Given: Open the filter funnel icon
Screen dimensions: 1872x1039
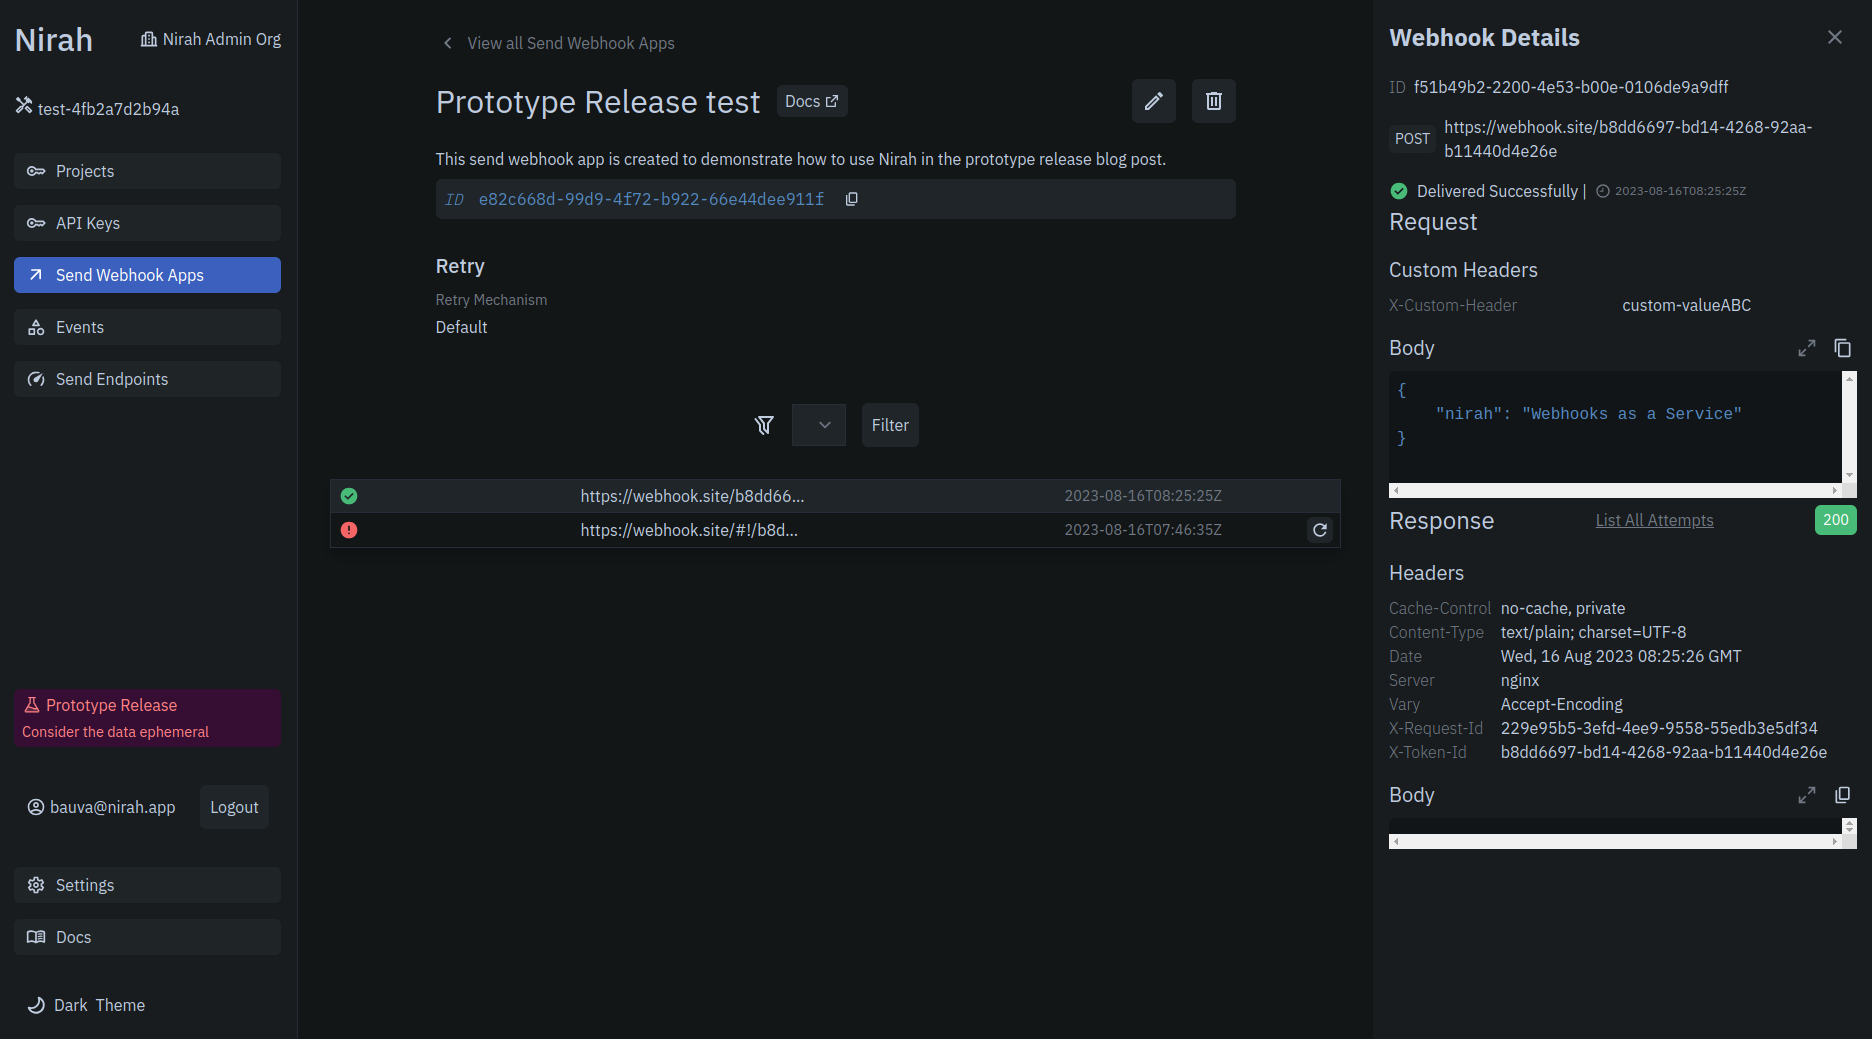Looking at the screenshot, I should point(764,425).
